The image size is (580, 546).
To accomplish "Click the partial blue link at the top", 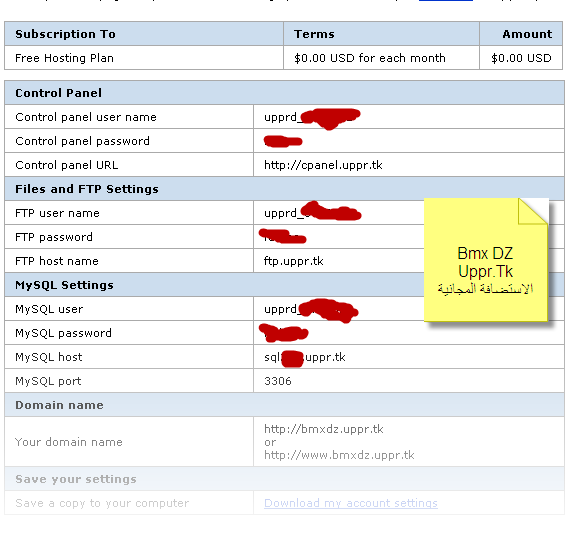I will 446,1.
